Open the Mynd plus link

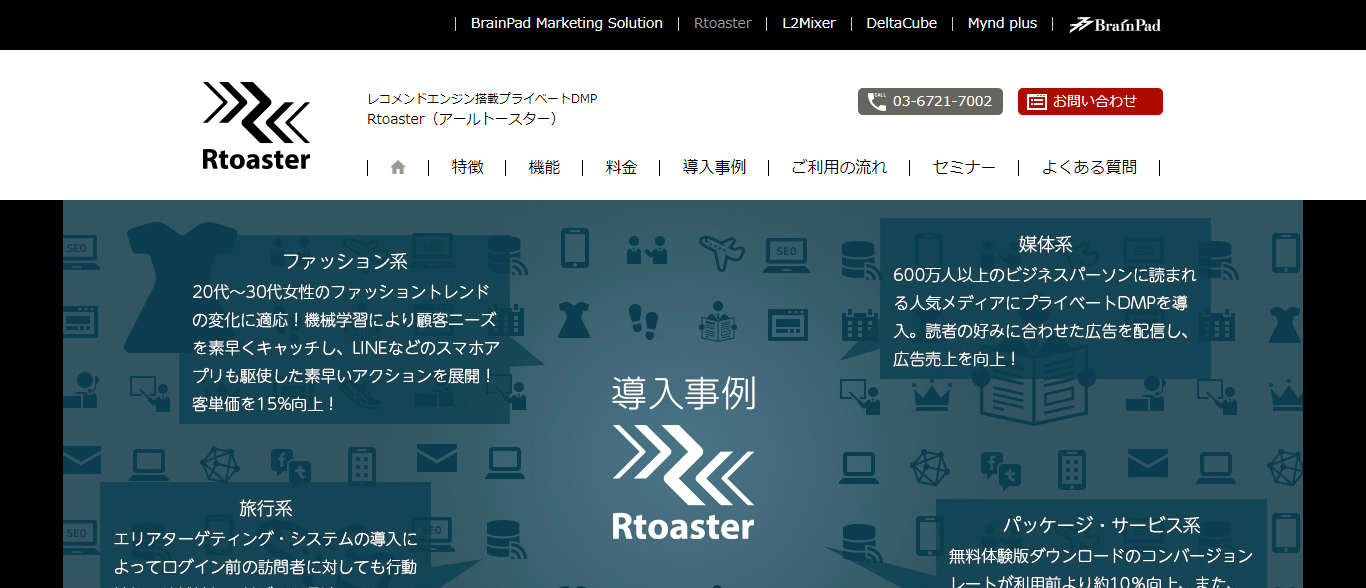[x=1003, y=23]
